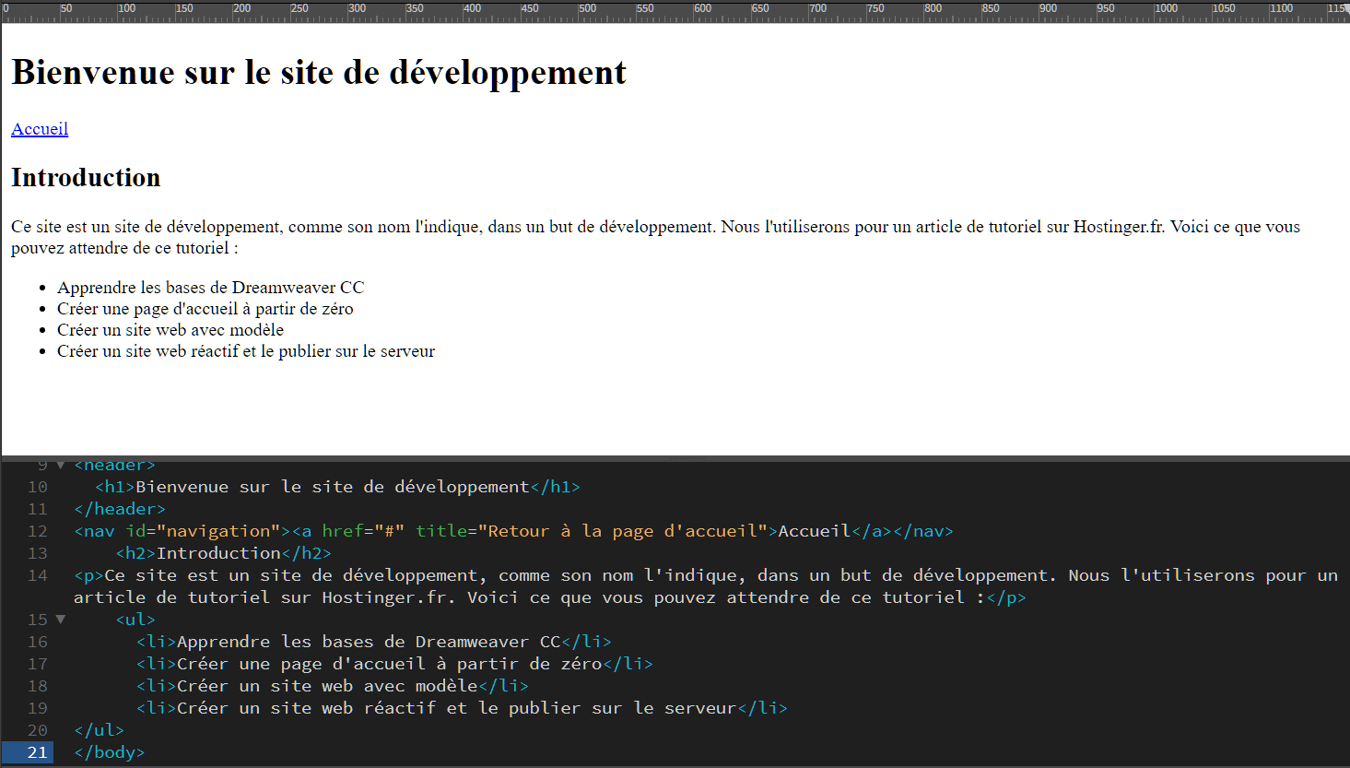Screen dimensions: 1350x768
Task: Click the list item Créer un site web réactif
Action: tap(246, 351)
